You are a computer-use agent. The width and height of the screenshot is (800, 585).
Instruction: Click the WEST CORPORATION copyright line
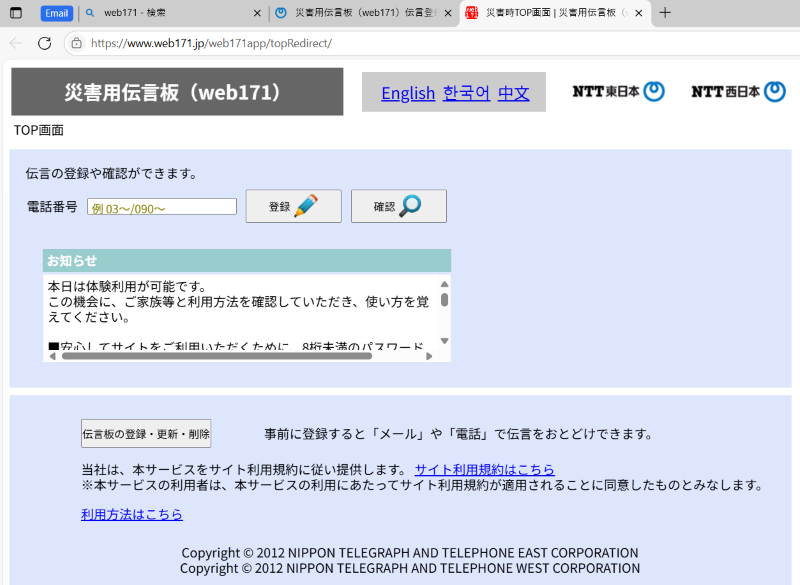410,568
